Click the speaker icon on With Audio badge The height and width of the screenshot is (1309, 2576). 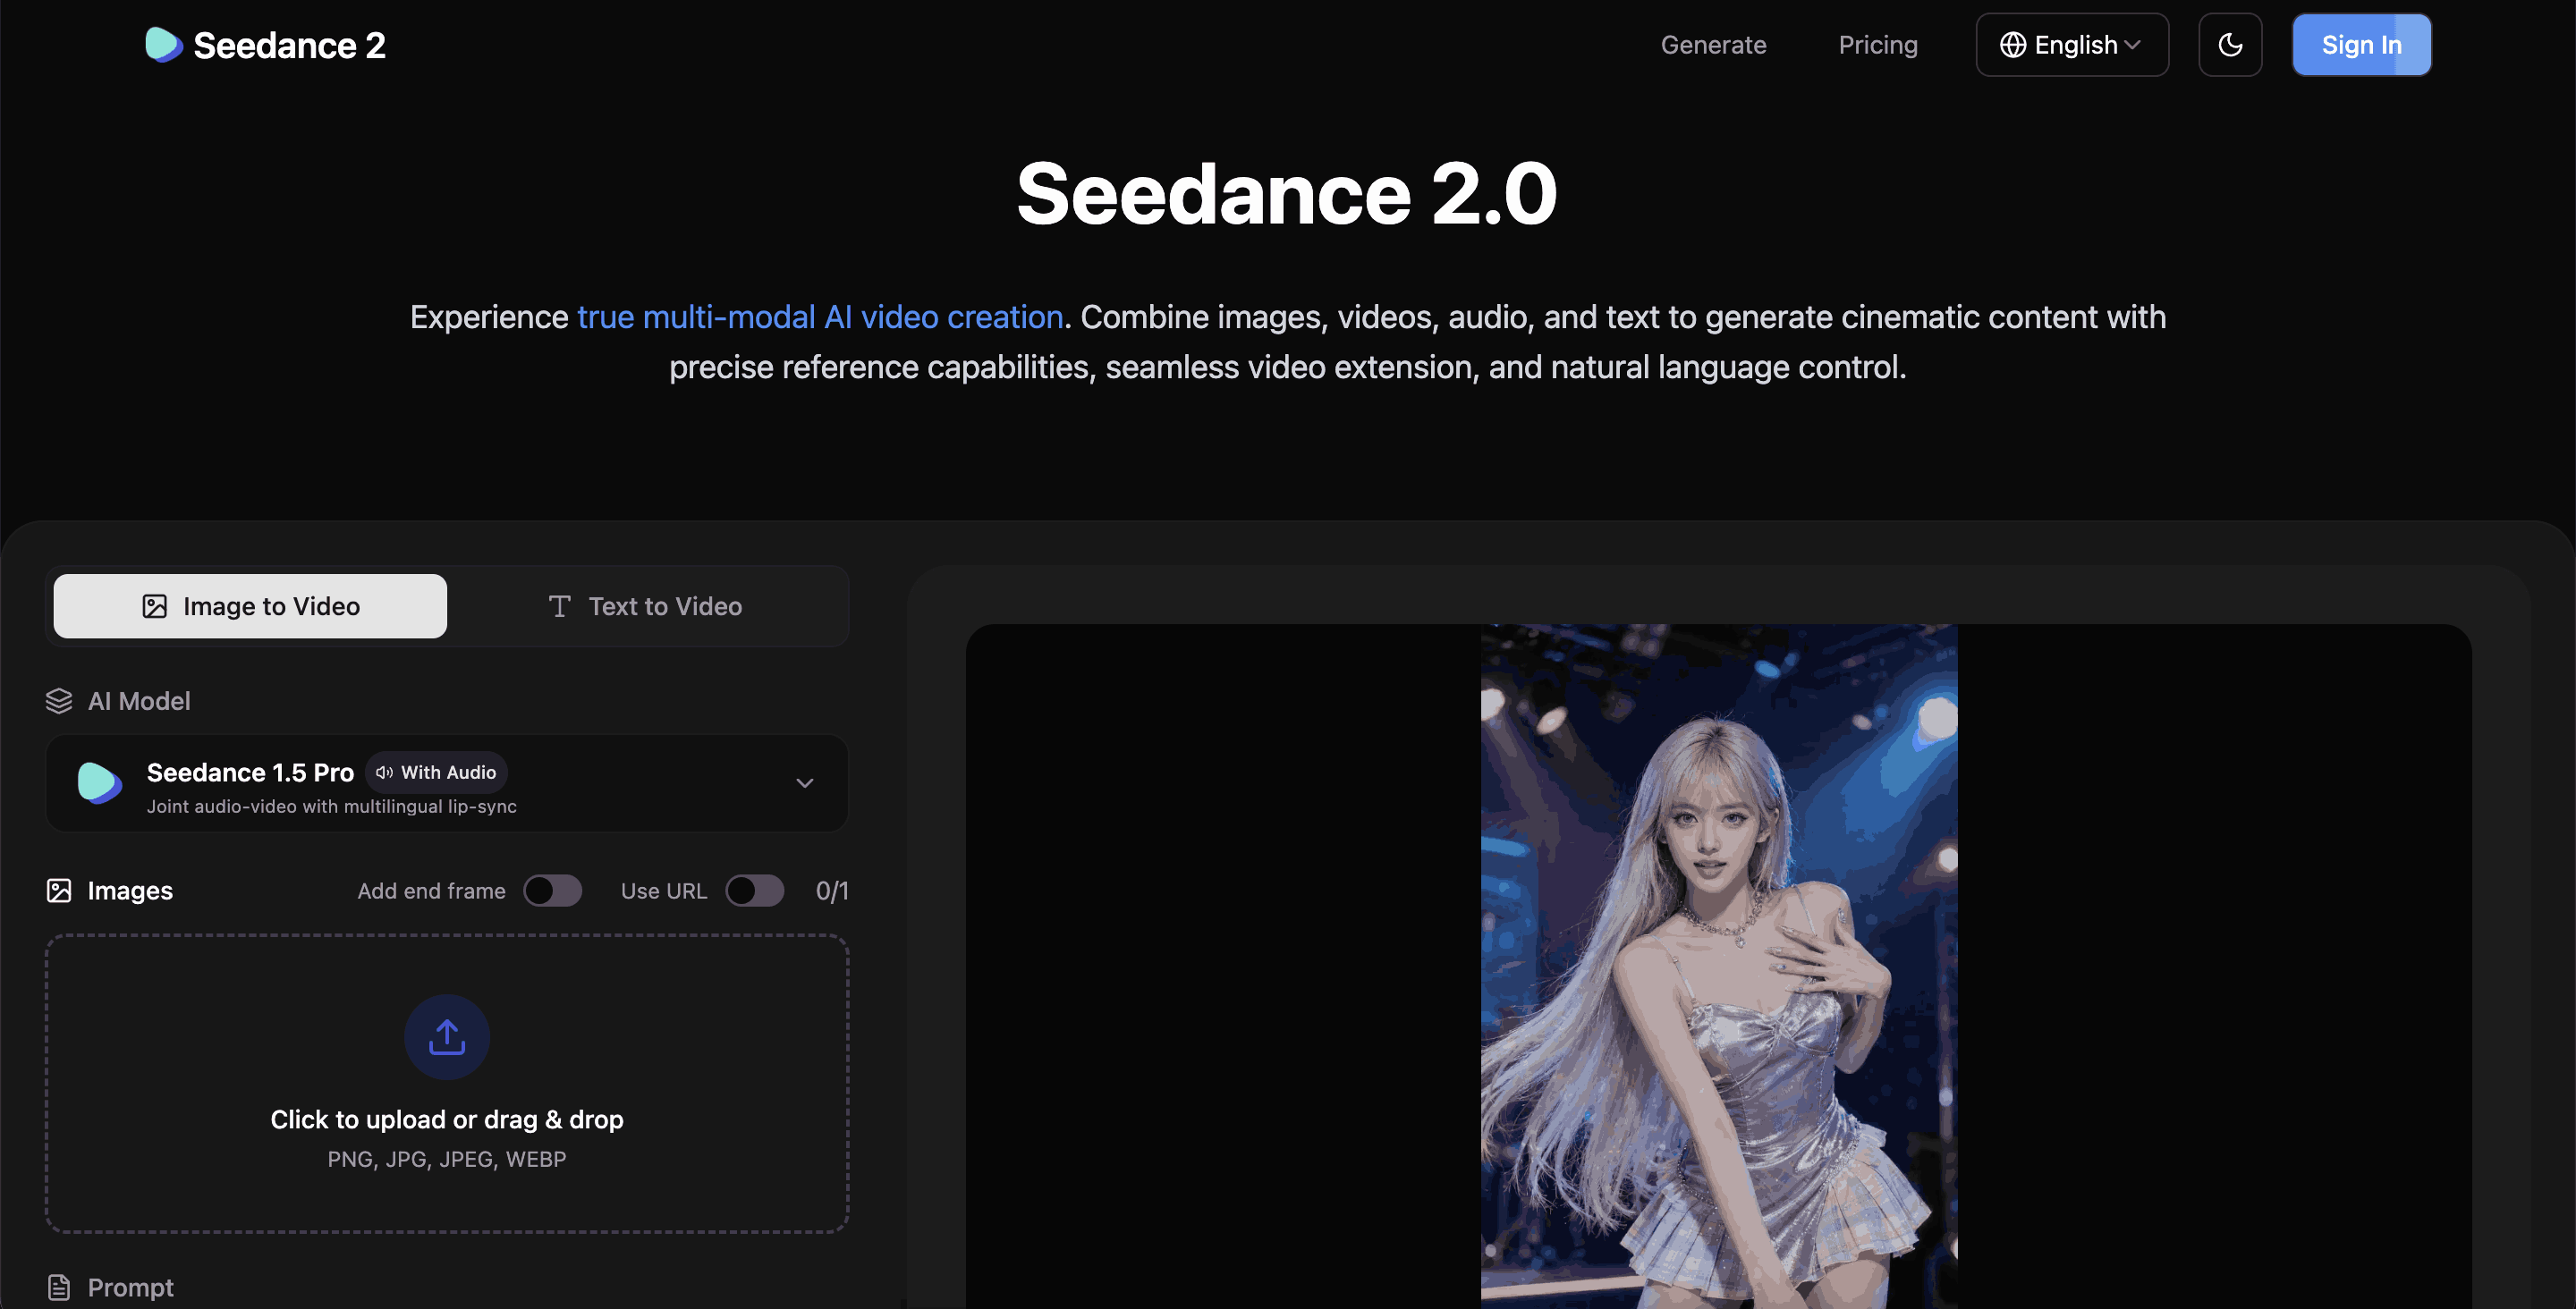click(x=383, y=772)
